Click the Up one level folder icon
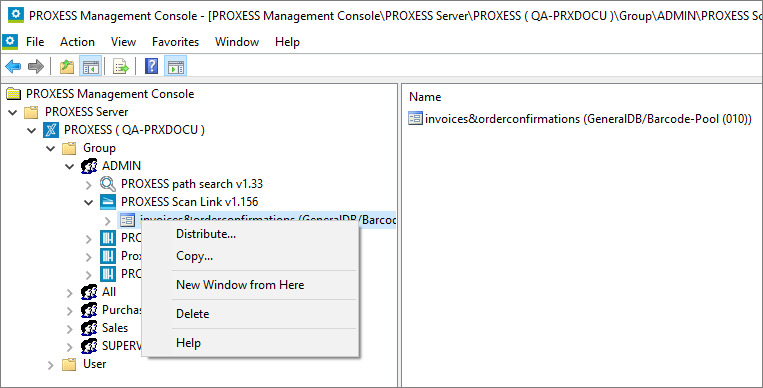The height and width of the screenshot is (388, 763). coord(67,66)
